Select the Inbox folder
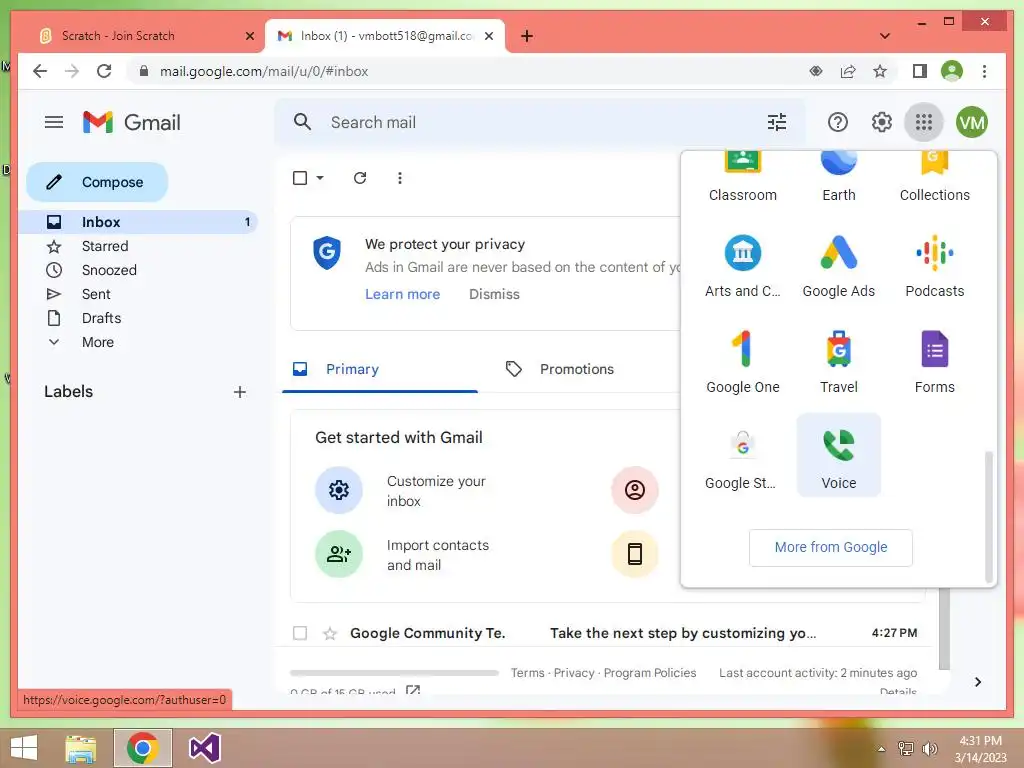This screenshot has width=1024, height=768. [x=138, y=222]
